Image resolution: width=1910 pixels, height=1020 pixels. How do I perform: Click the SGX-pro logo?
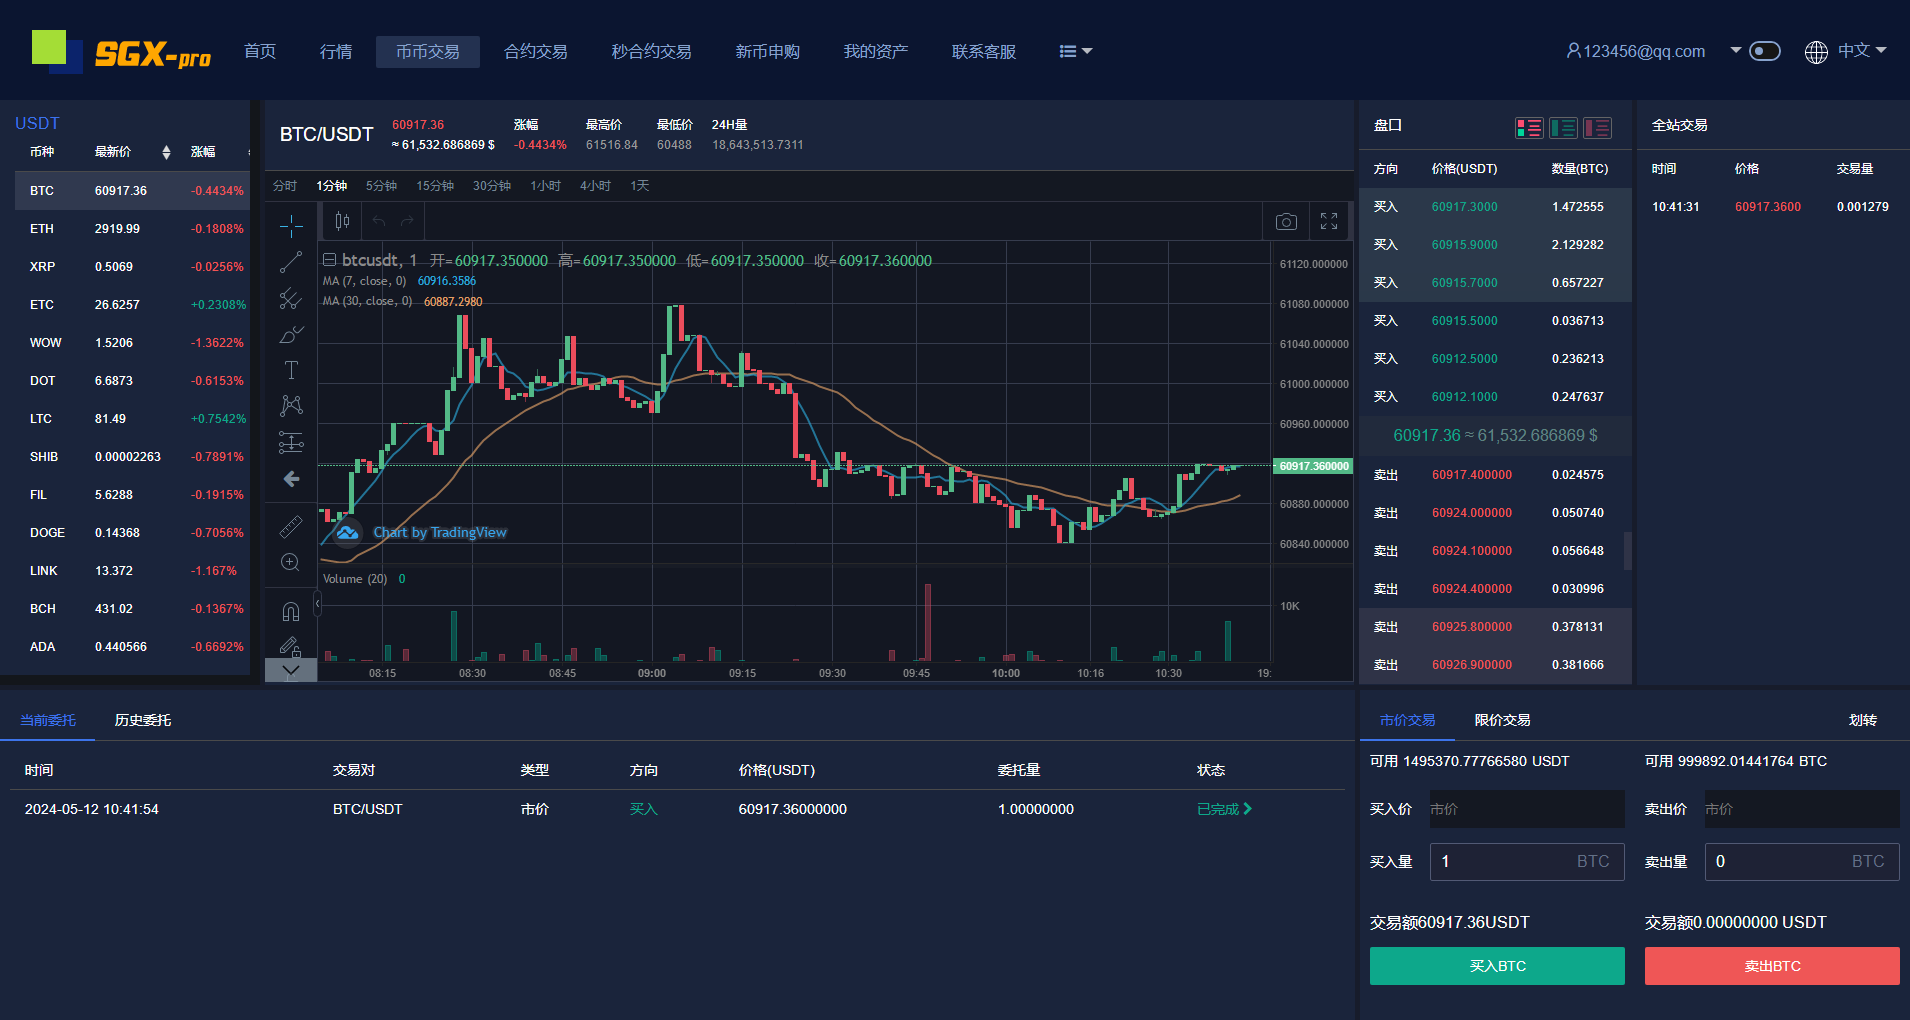click(x=122, y=51)
